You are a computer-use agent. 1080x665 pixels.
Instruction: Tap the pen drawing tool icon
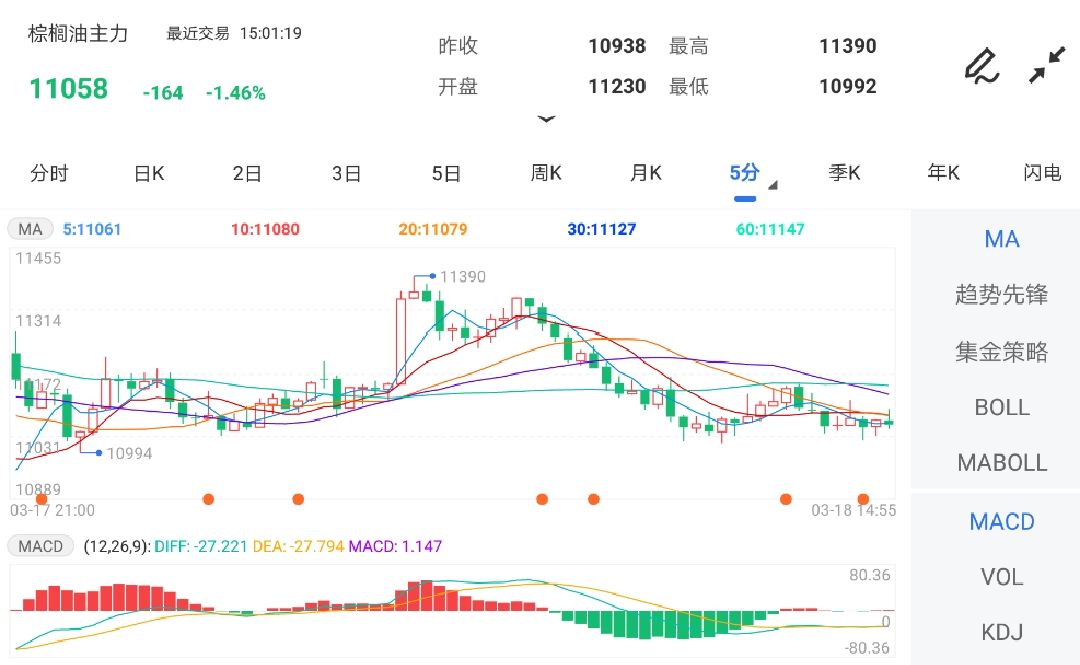981,65
